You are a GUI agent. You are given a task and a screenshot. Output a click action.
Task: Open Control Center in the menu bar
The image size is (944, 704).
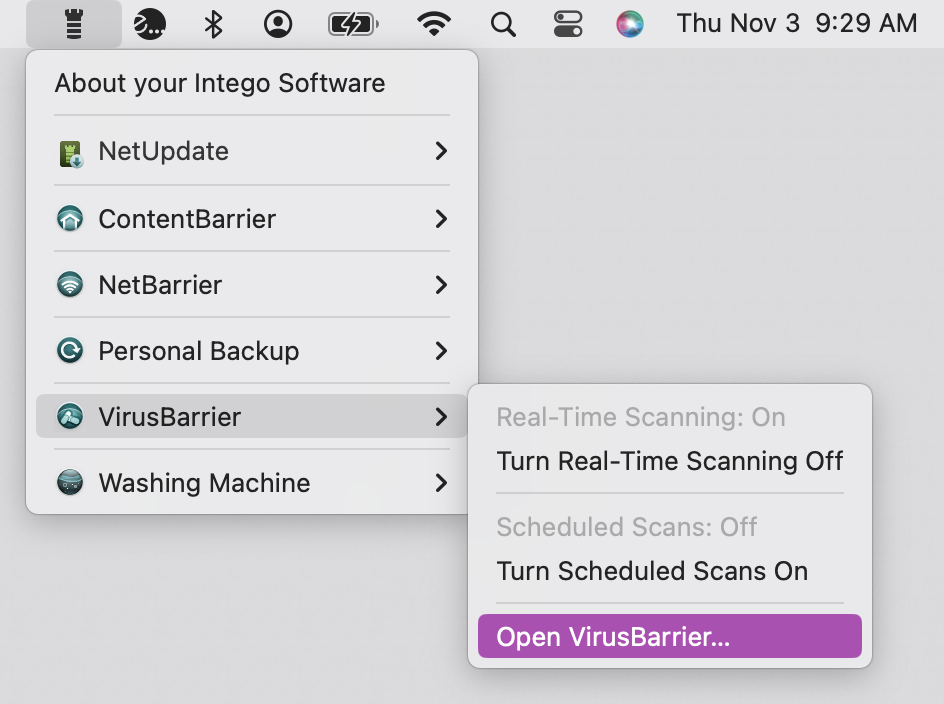click(x=567, y=24)
